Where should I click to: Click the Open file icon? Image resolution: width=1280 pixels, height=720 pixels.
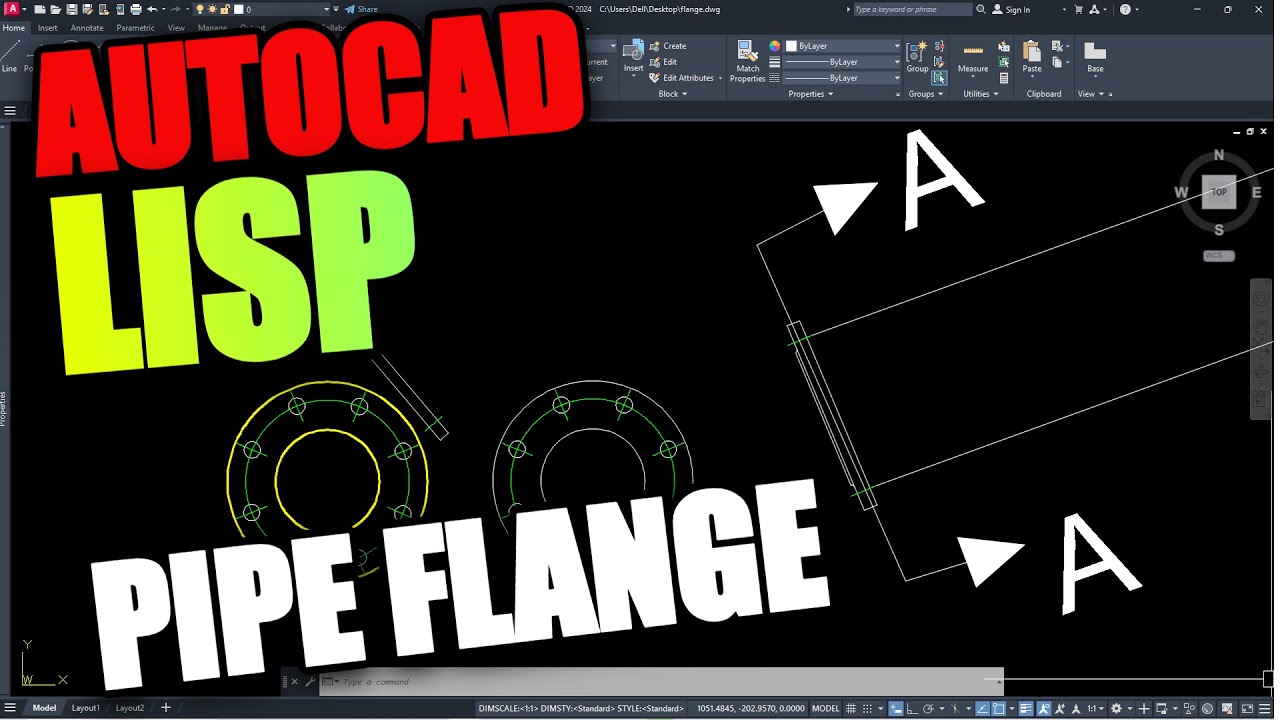(56, 9)
